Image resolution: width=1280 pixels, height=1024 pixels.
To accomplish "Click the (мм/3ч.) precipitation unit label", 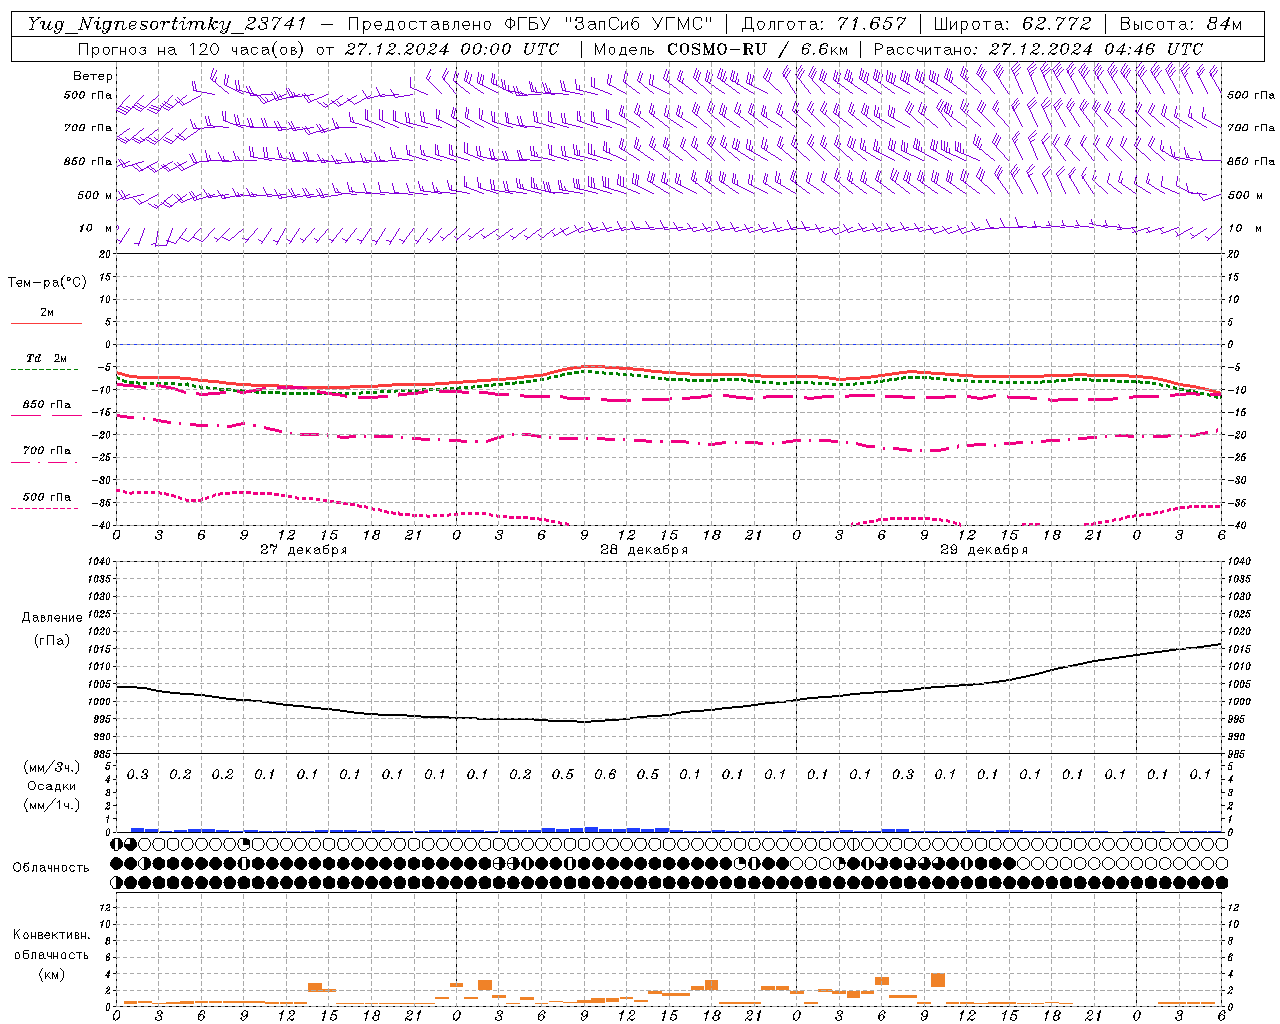I will coord(52,767).
